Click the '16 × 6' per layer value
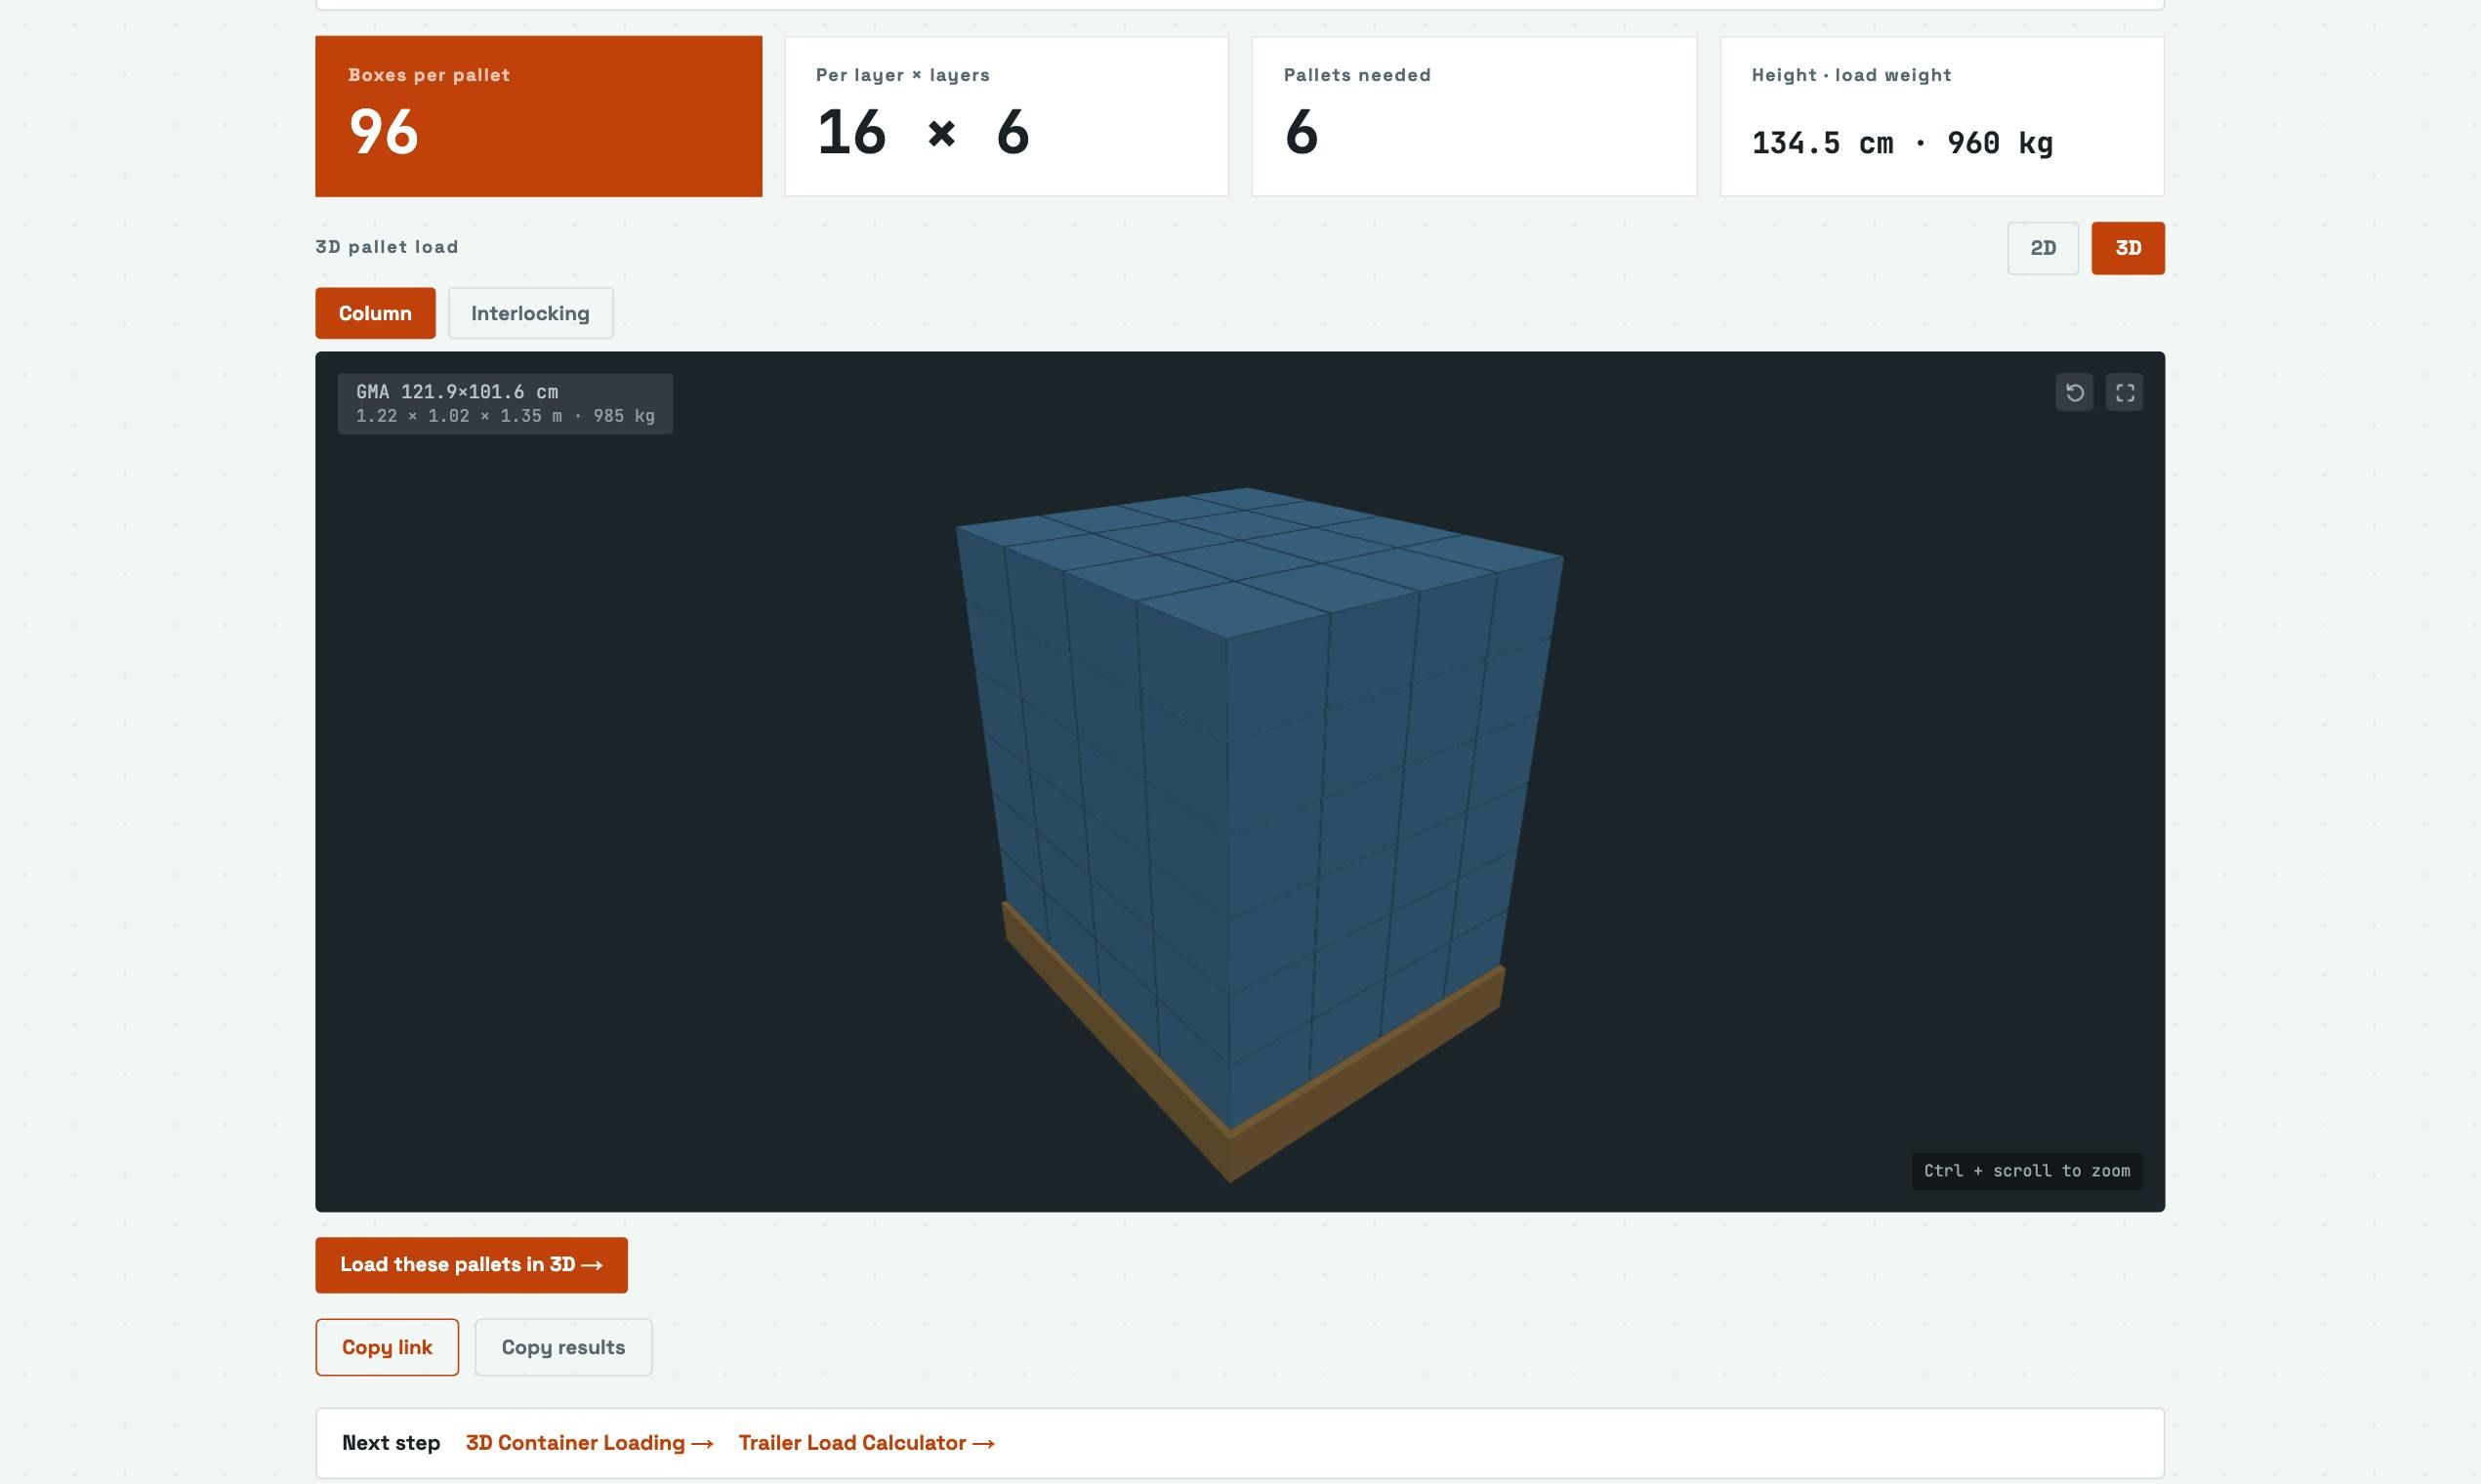This screenshot has height=1484, width=2481. click(x=923, y=132)
